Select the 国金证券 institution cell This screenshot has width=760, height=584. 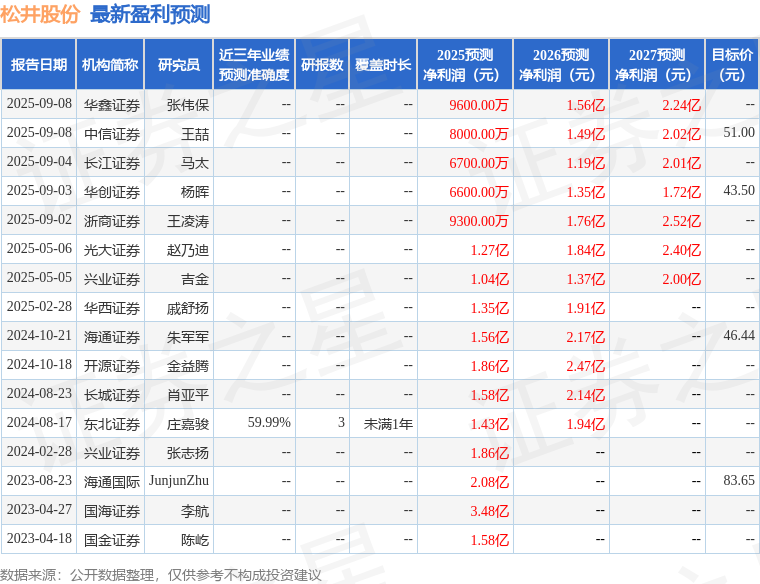tap(111, 540)
